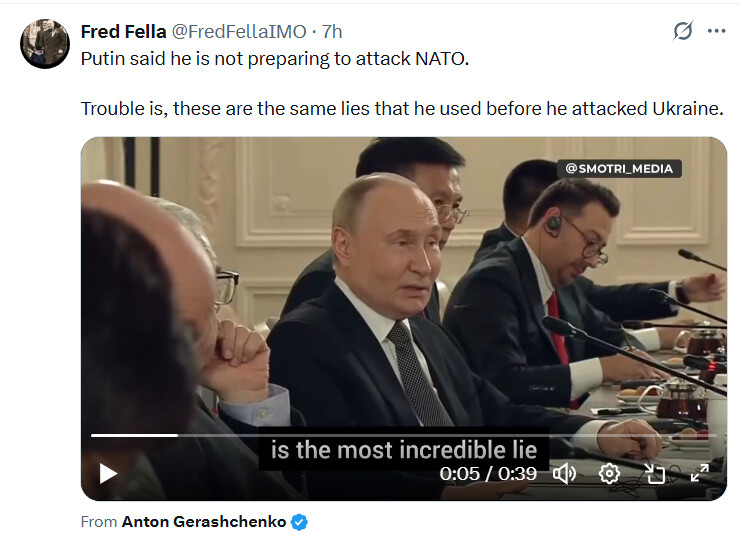This screenshot has height=545, width=740.
Task: Open video settings gear icon
Action: (x=609, y=473)
